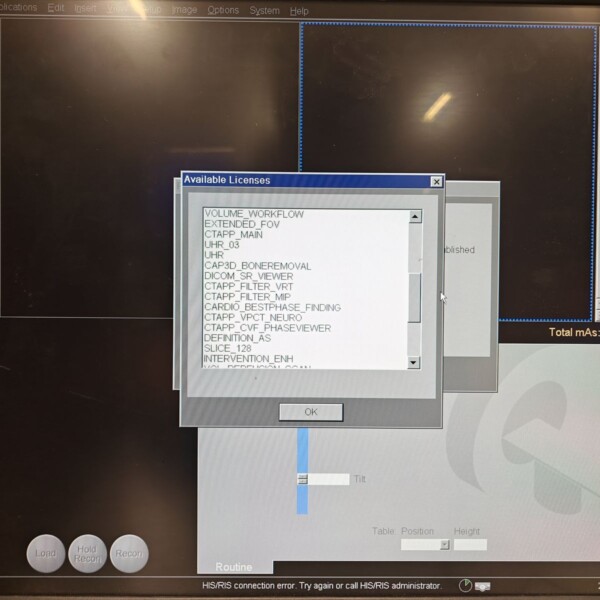Viewport: 600px width, 600px height.
Task: Click the round Recon button
Action: tap(128, 554)
